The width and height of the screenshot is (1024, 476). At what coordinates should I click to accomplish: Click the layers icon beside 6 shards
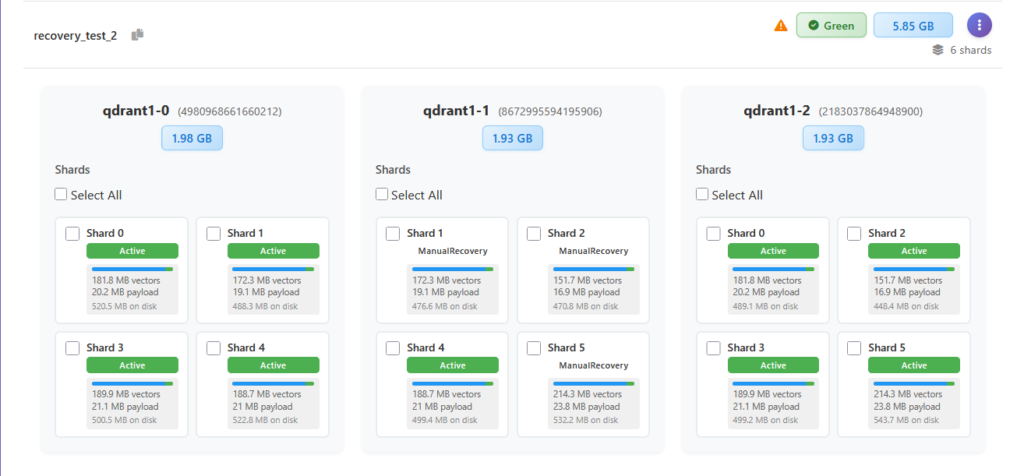click(937, 49)
